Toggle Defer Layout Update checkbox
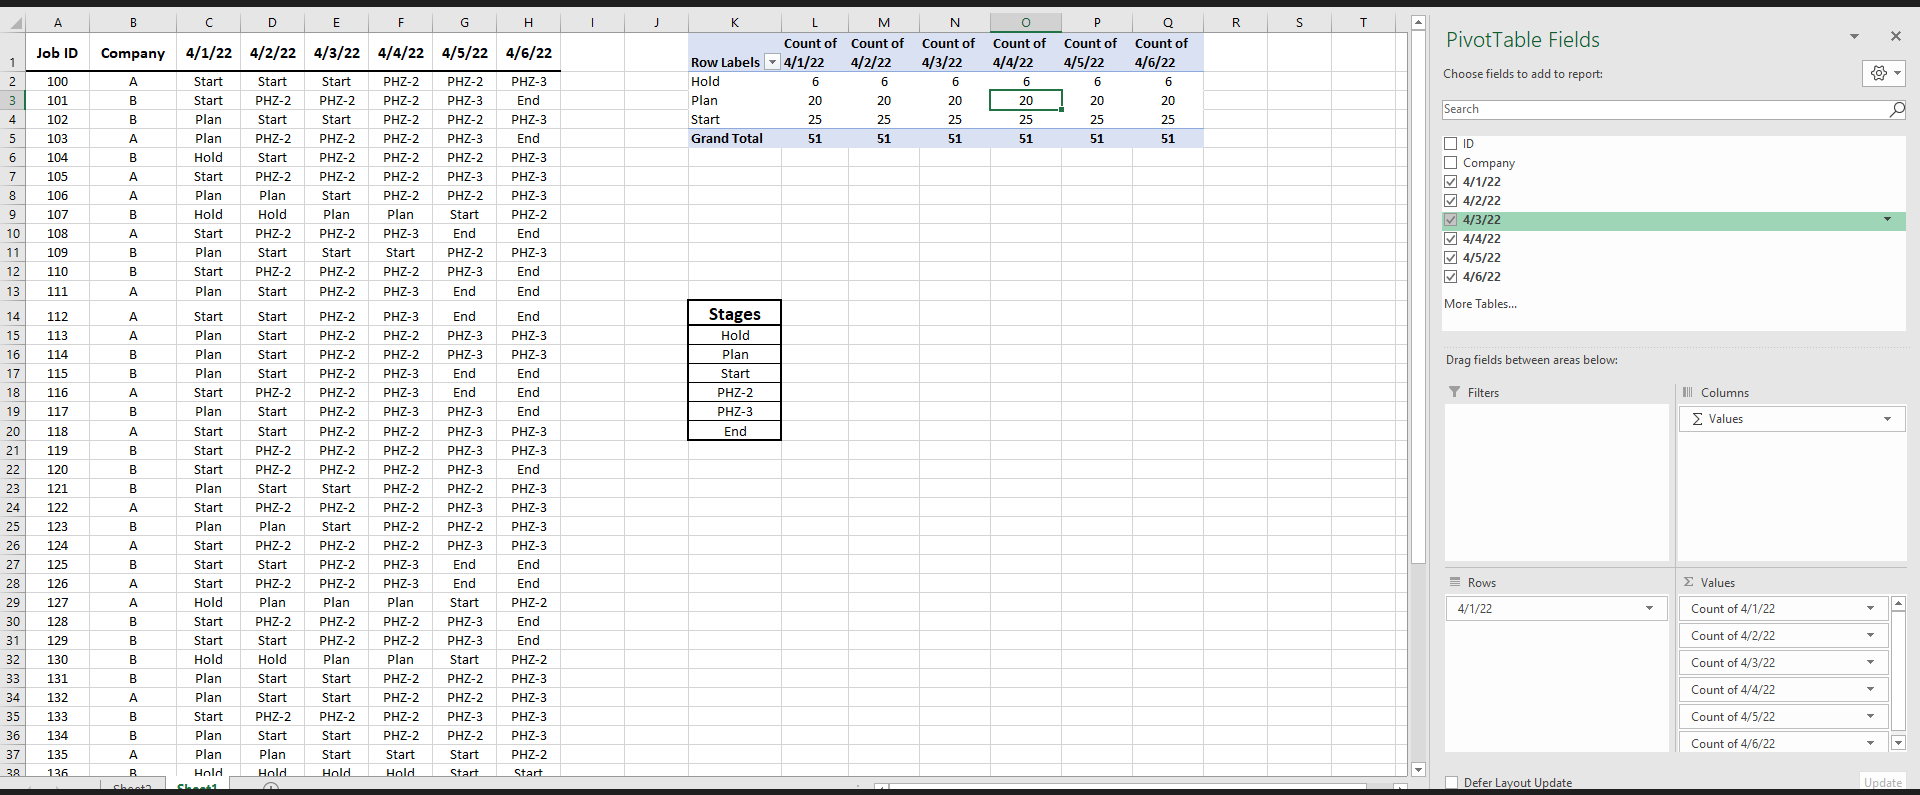The width and height of the screenshot is (1920, 795). [1452, 783]
